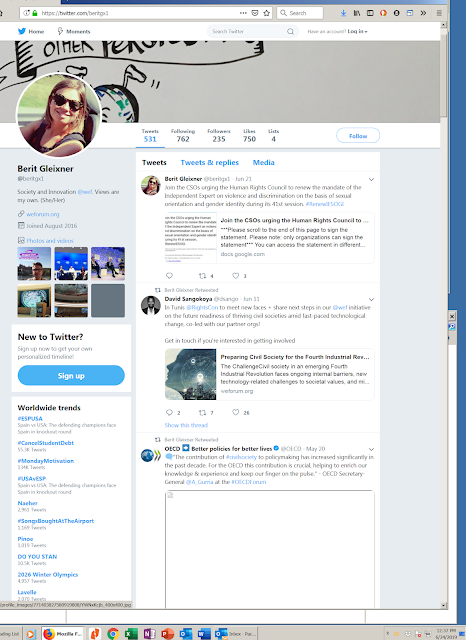Open the Moments lightning icon
The height and width of the screenshot is (640, 466).
tap(60, 31)
